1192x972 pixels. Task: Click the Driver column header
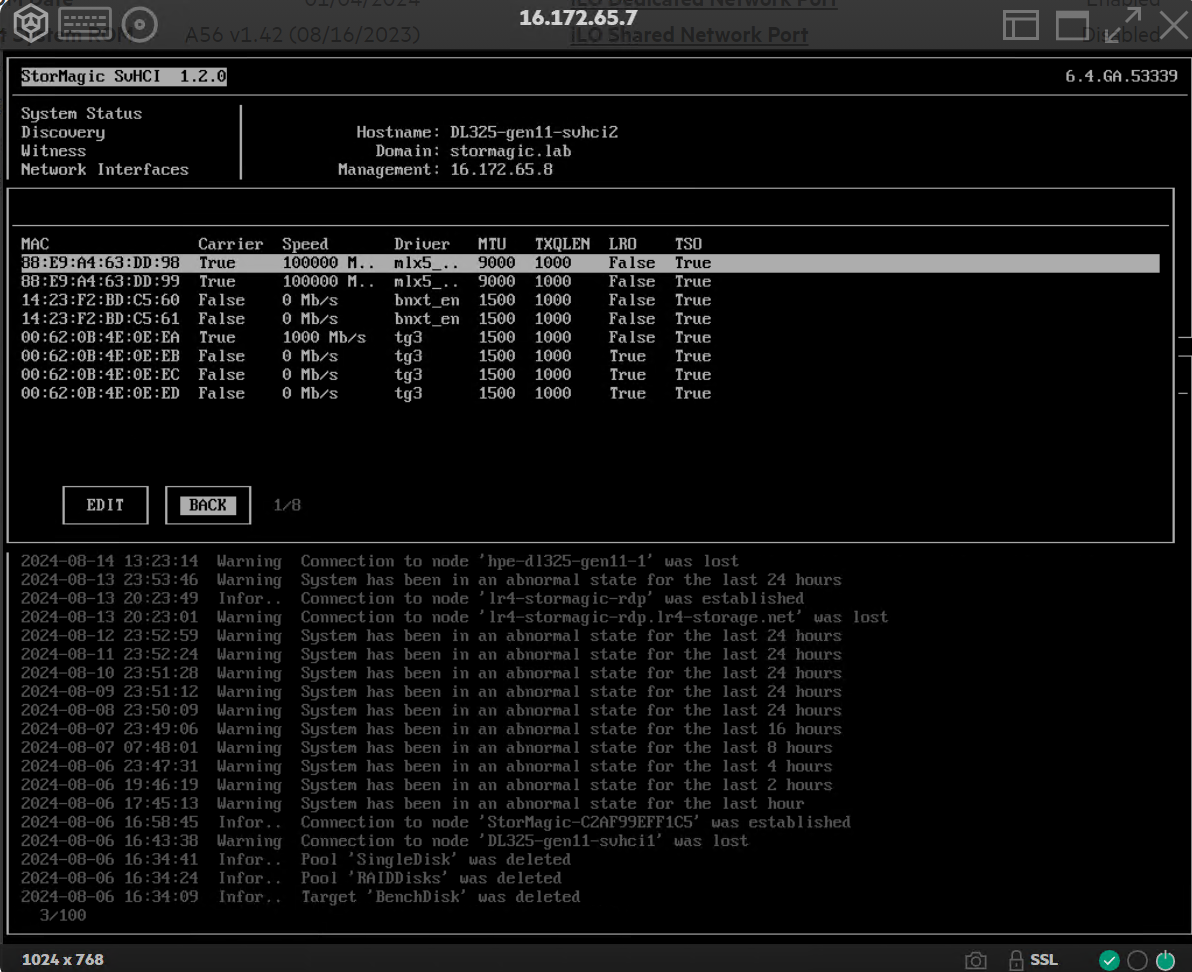421,244
